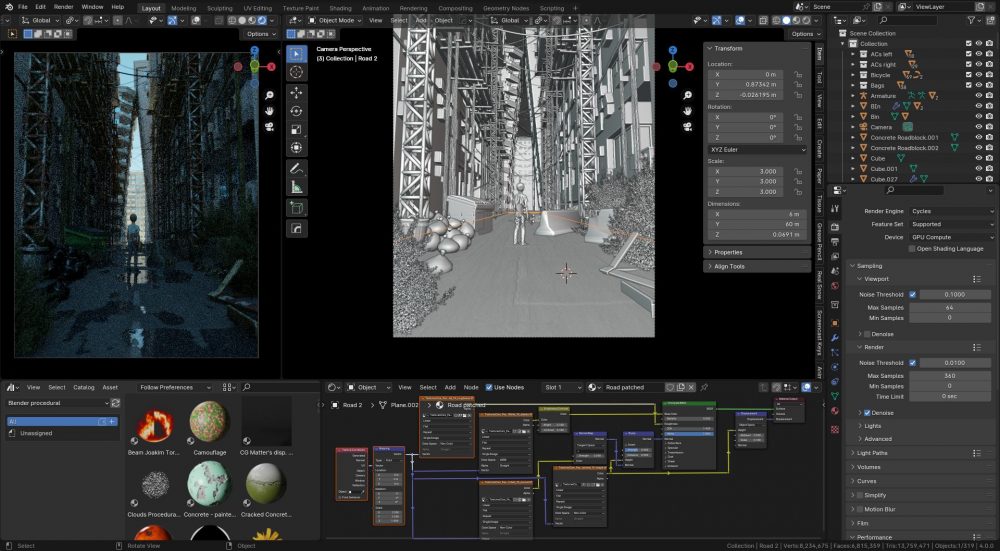1000x551 pixels.
Task: Open the Modifiers wrench properties tab
Action: tap(835, 337)
